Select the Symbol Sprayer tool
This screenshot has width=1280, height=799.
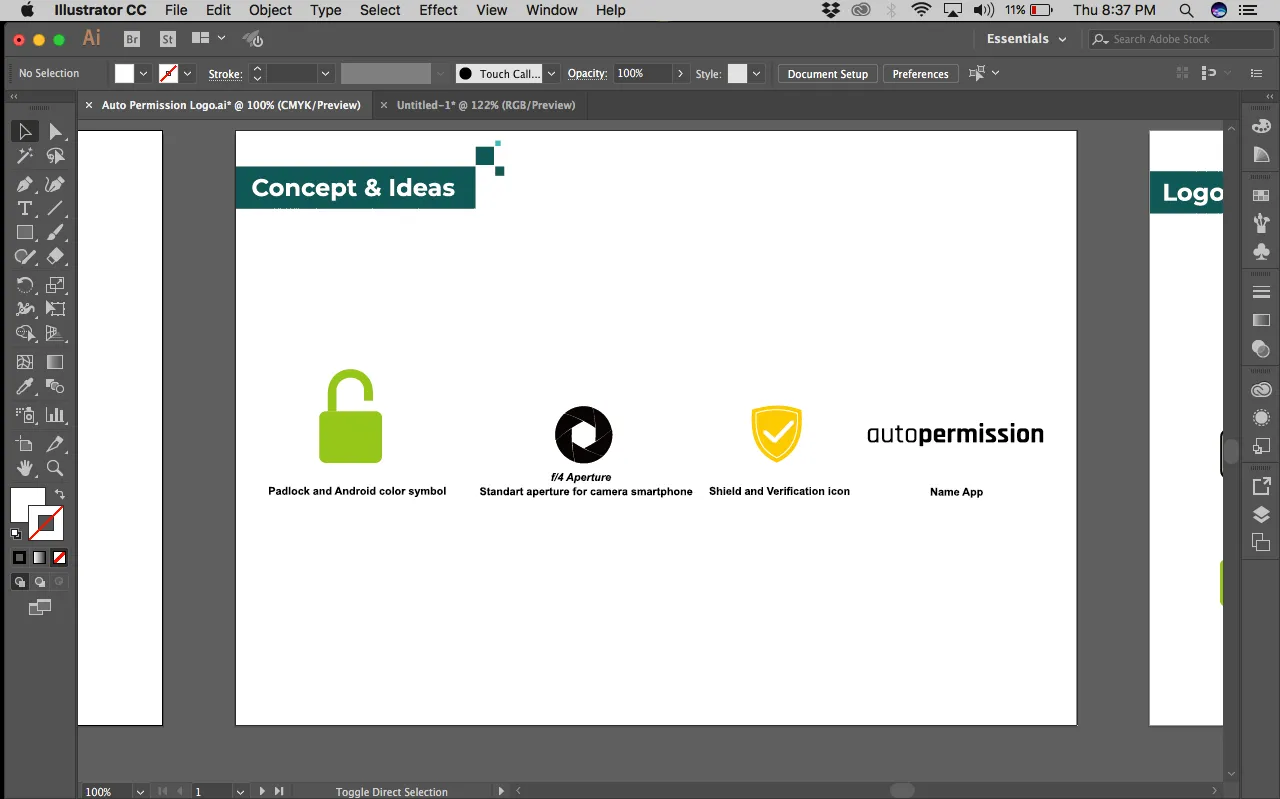(25, 414)
